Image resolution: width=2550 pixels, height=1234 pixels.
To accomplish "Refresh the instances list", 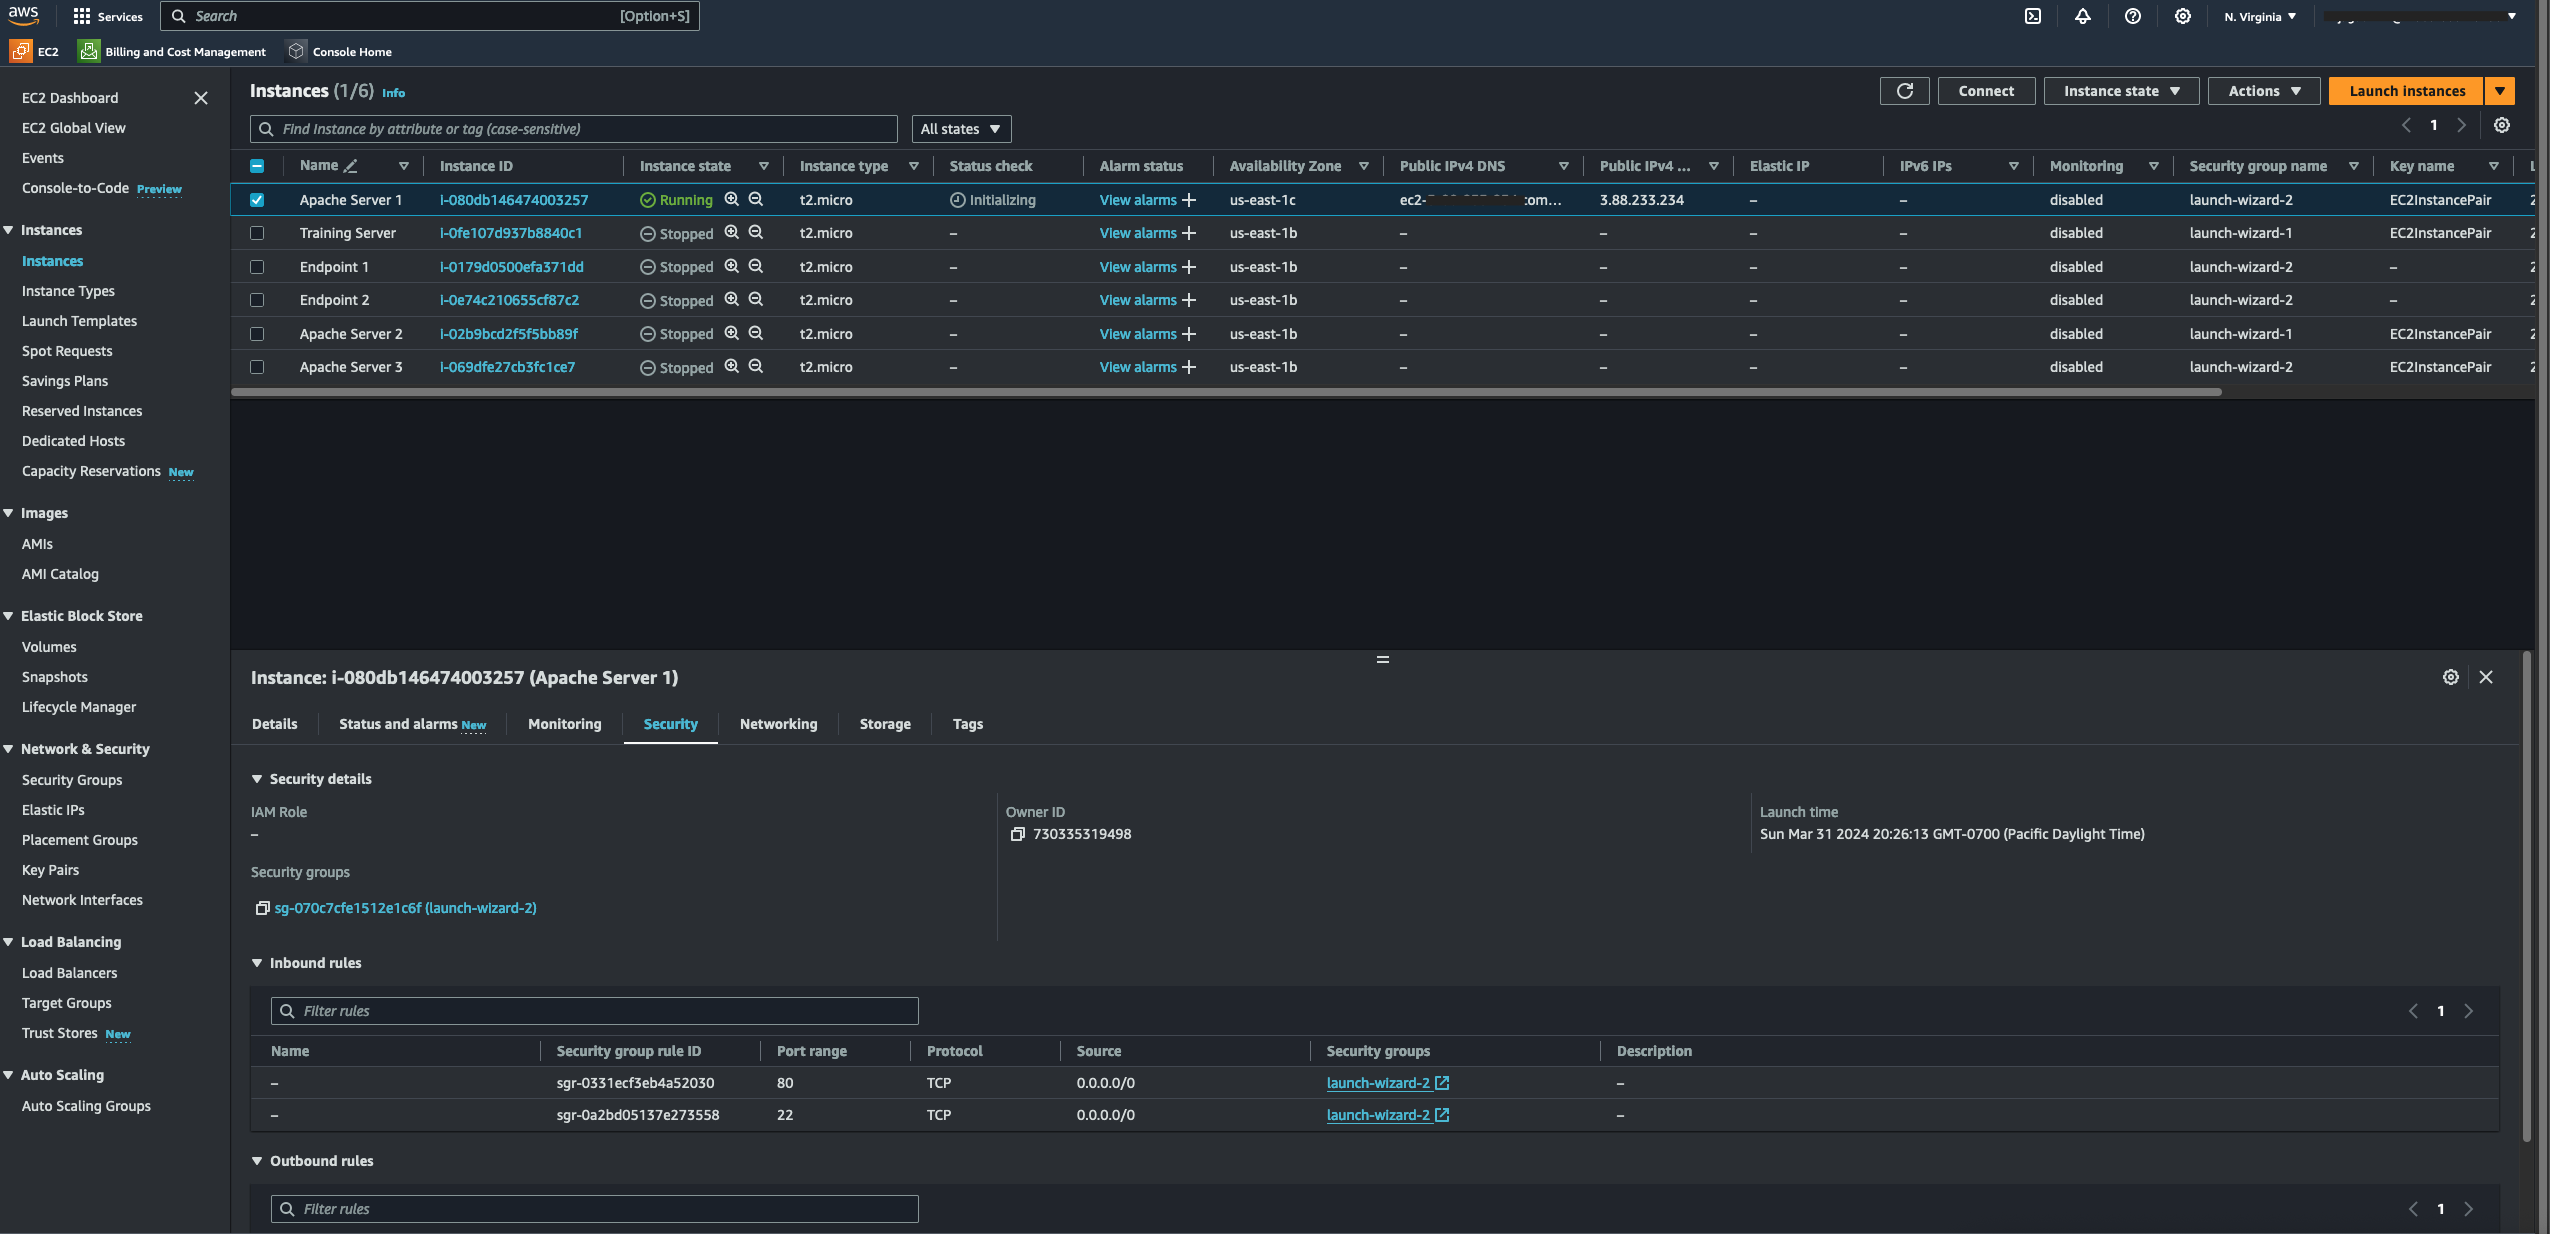I will pos(1904,91).
